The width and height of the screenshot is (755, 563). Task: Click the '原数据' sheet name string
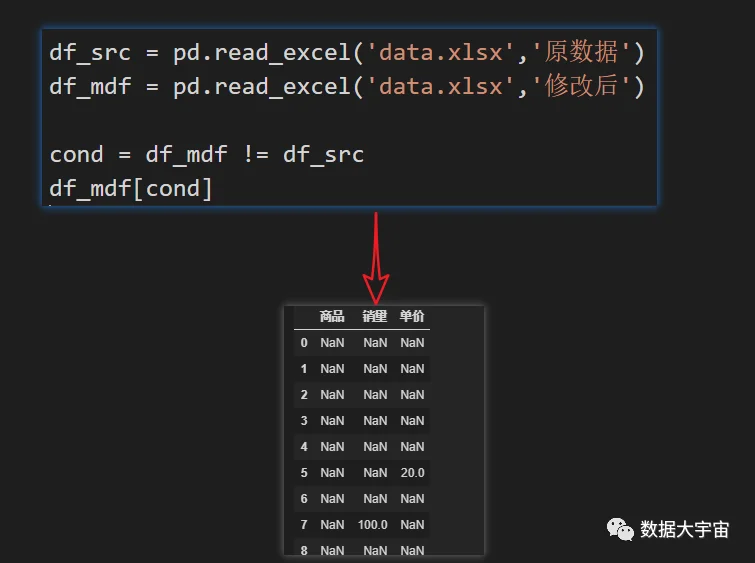coord(581,52)
